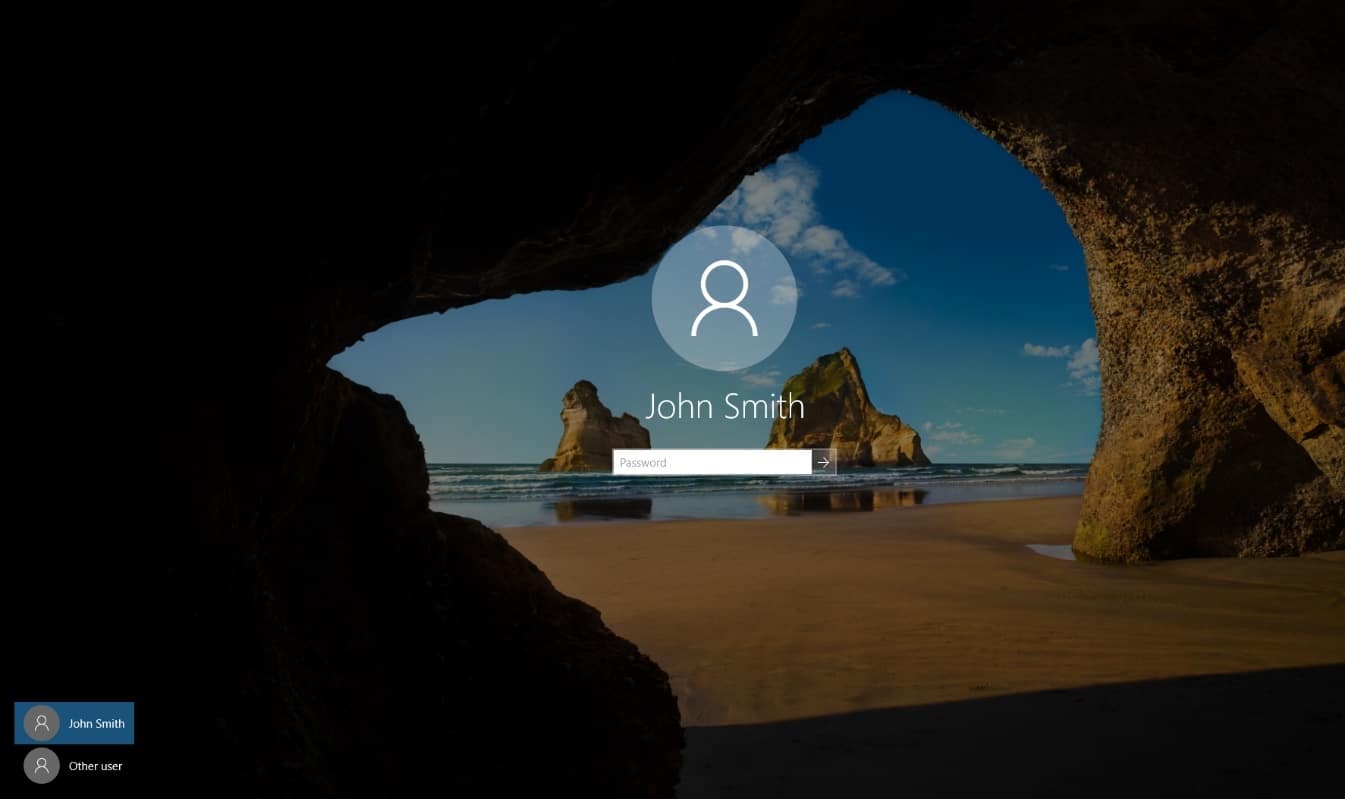This screenshot has width=1345, height=799.
Task: Click the person silhouette in the center avatar
Action: click(x=724, y=298)
